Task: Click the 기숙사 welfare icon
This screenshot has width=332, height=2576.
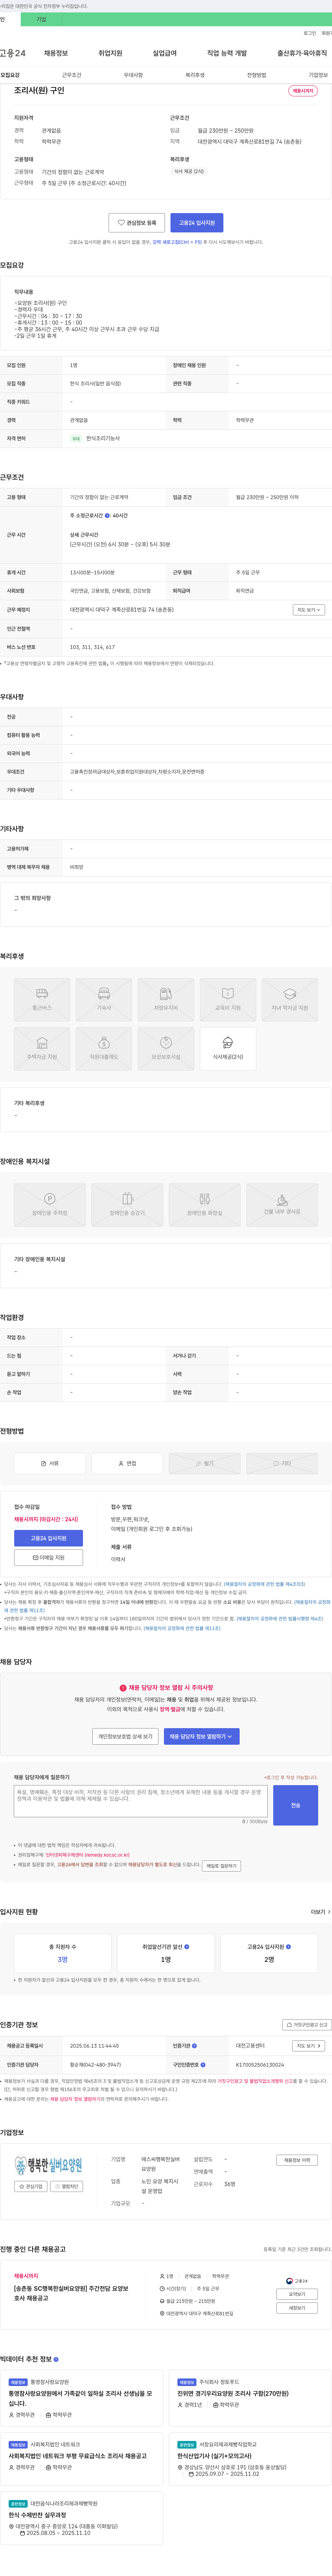Action: (x=104, y=1000)
